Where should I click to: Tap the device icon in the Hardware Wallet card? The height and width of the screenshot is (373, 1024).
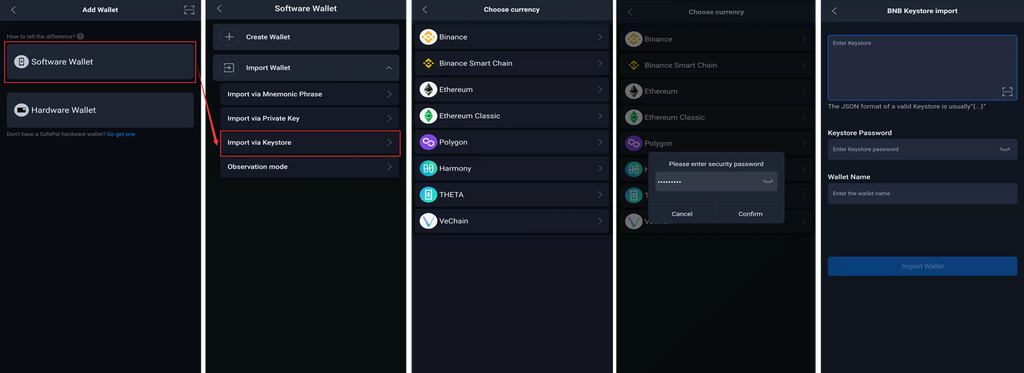[22, 110]
